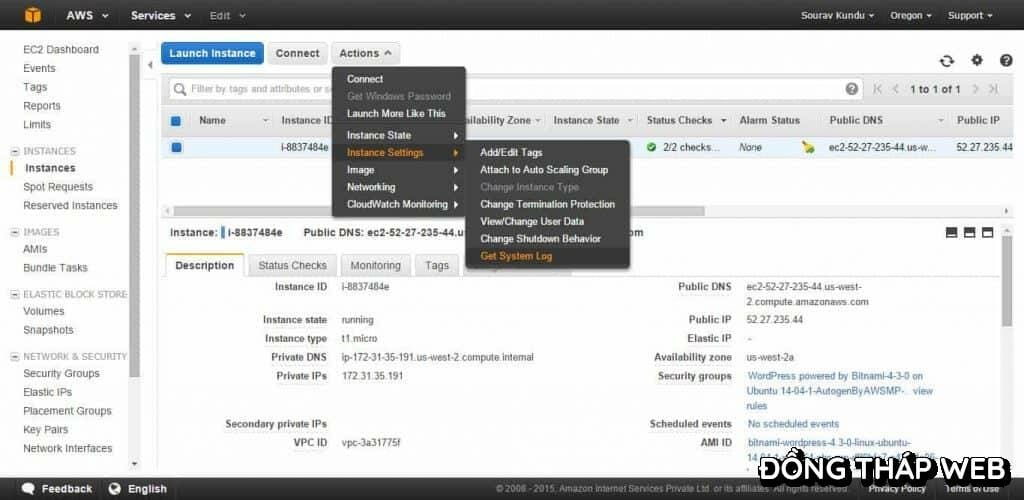The image size is (1024, 500).
Task: Collapse the IMAGES sidebar section
Action: coord(15,232)
